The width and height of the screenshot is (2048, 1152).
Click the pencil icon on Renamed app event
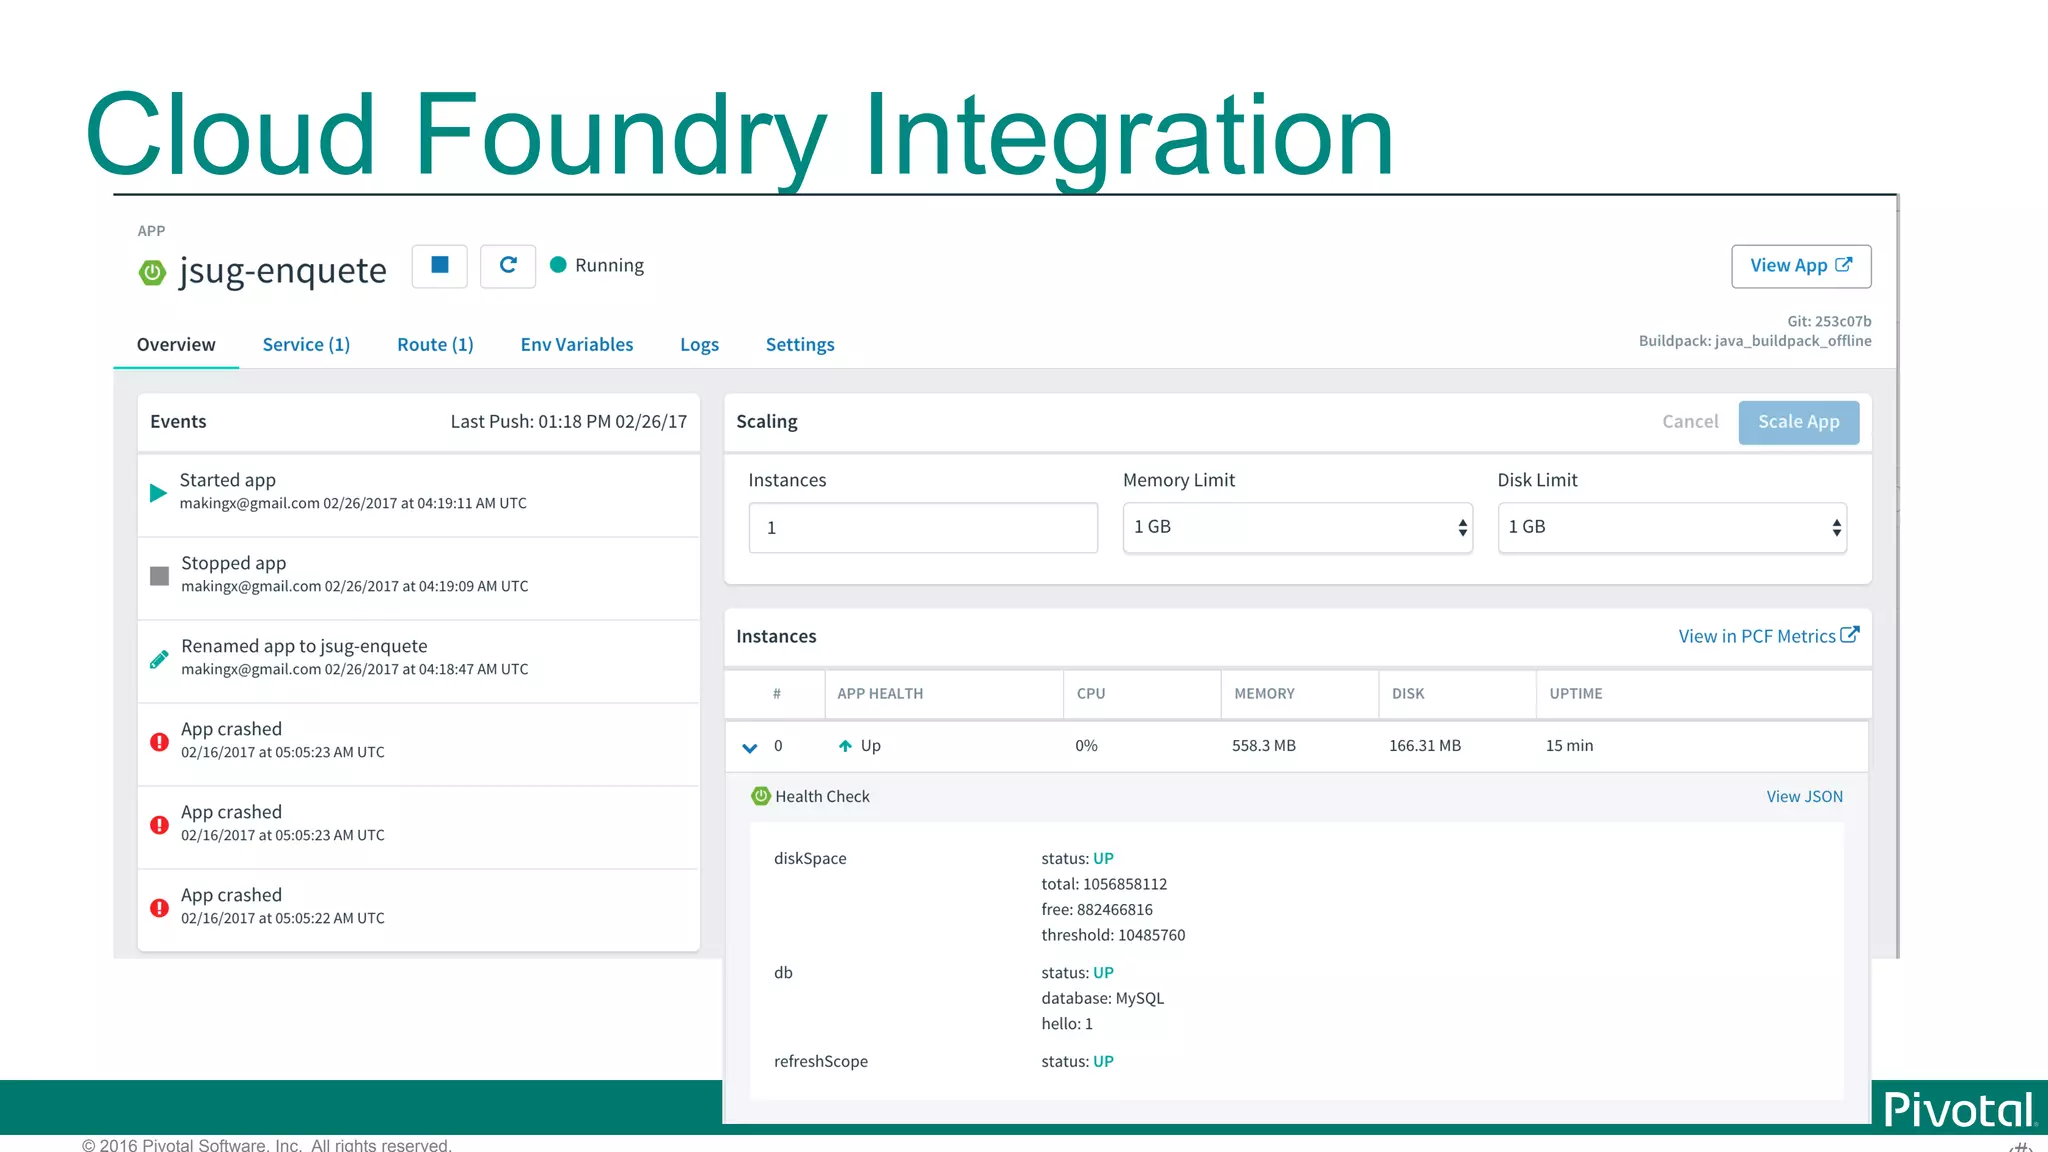pos(159,659)
